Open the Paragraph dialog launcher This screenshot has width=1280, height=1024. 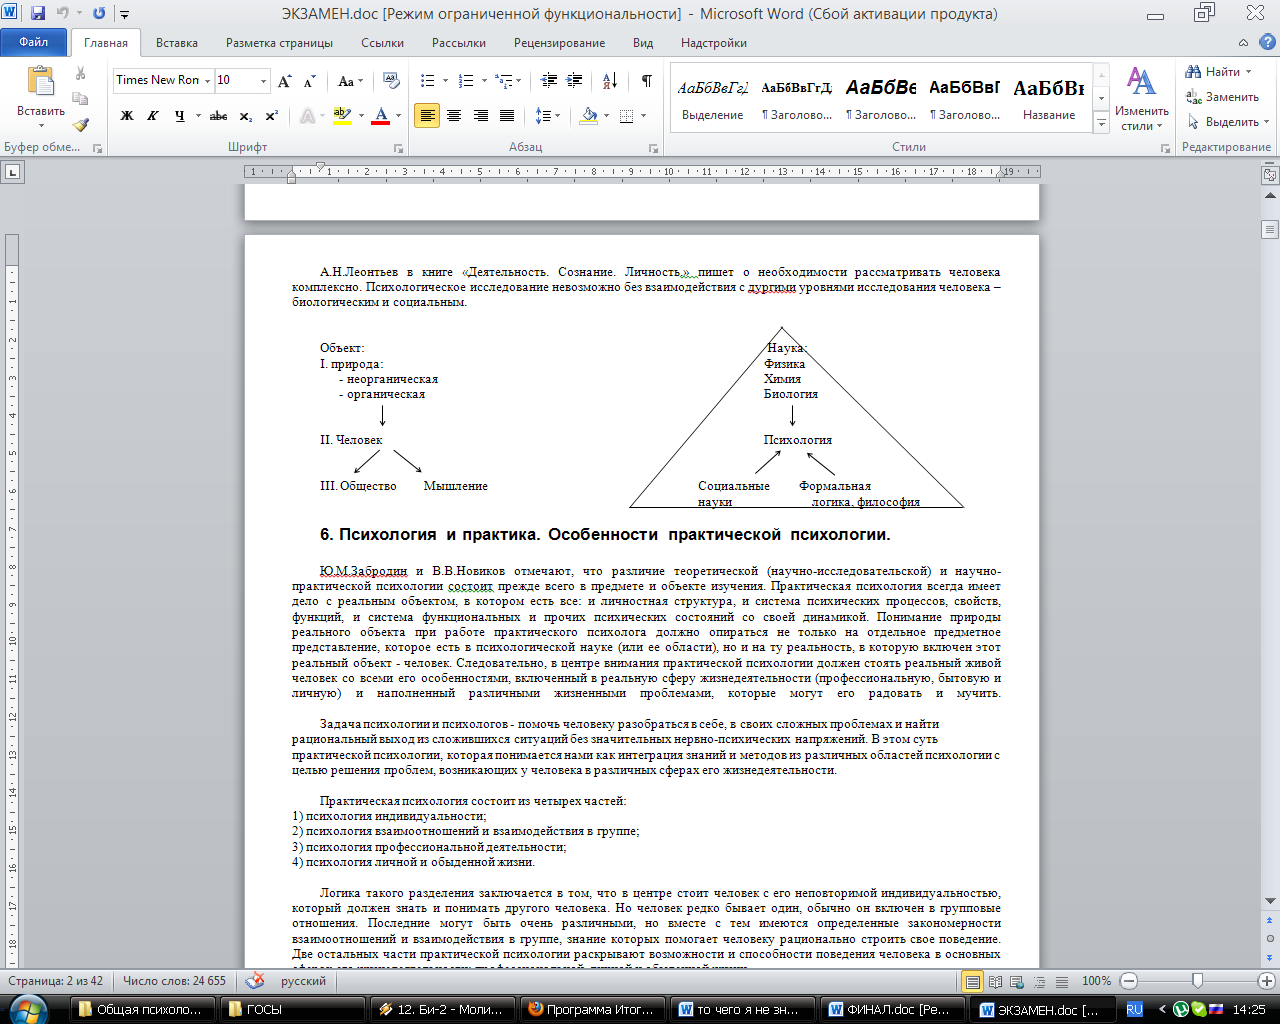[x=654, y=148]
